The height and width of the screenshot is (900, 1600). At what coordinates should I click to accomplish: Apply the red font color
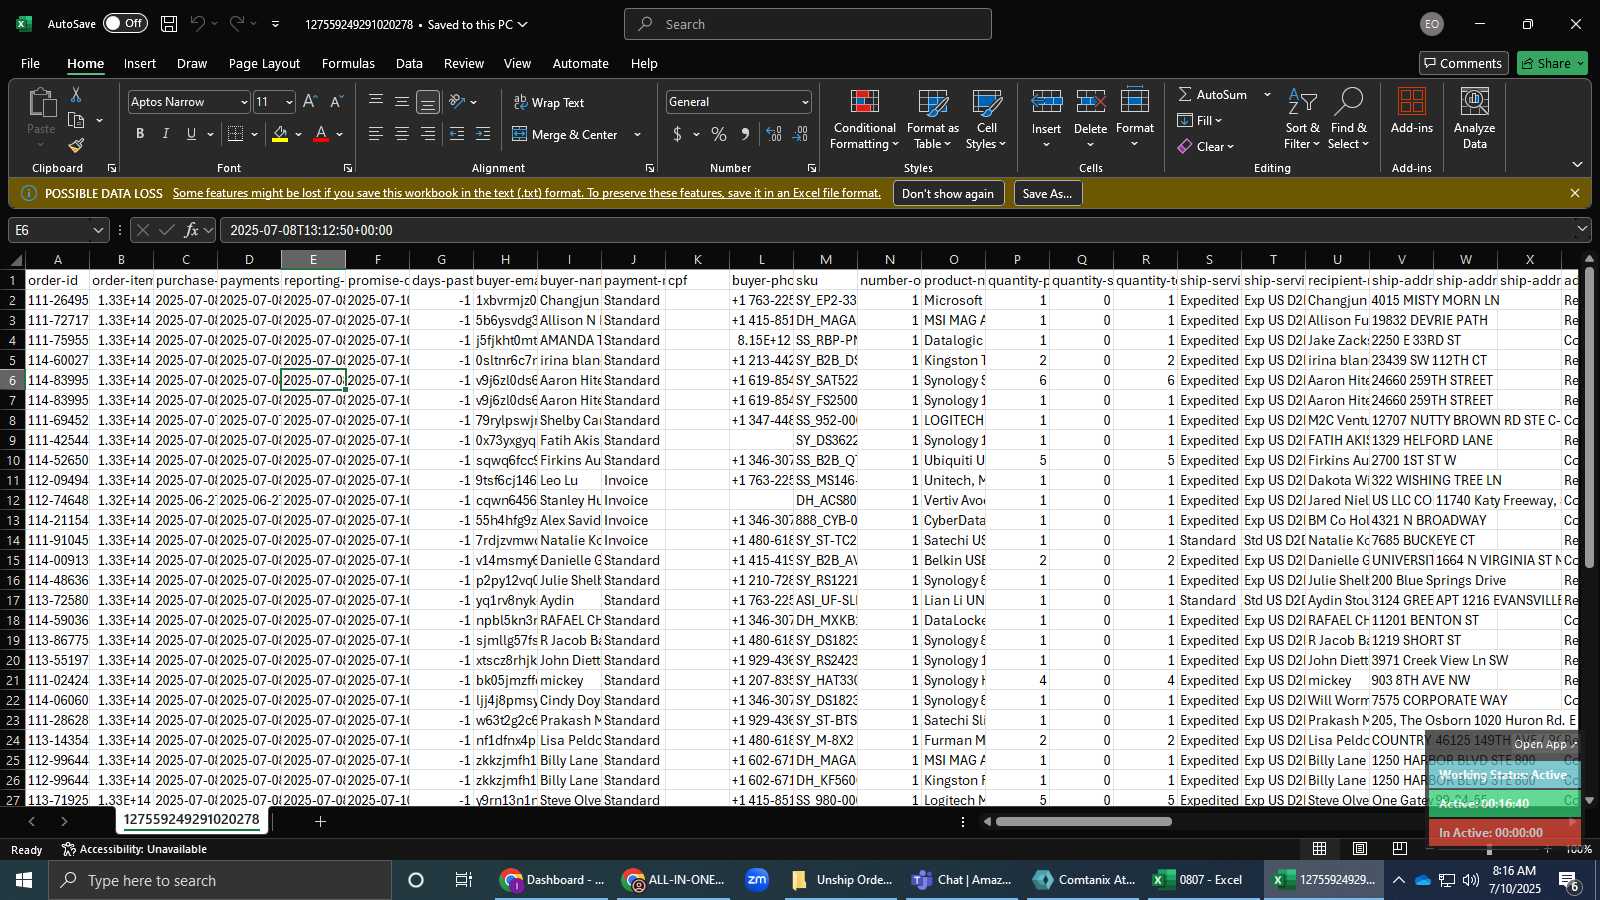pos(321,134)
